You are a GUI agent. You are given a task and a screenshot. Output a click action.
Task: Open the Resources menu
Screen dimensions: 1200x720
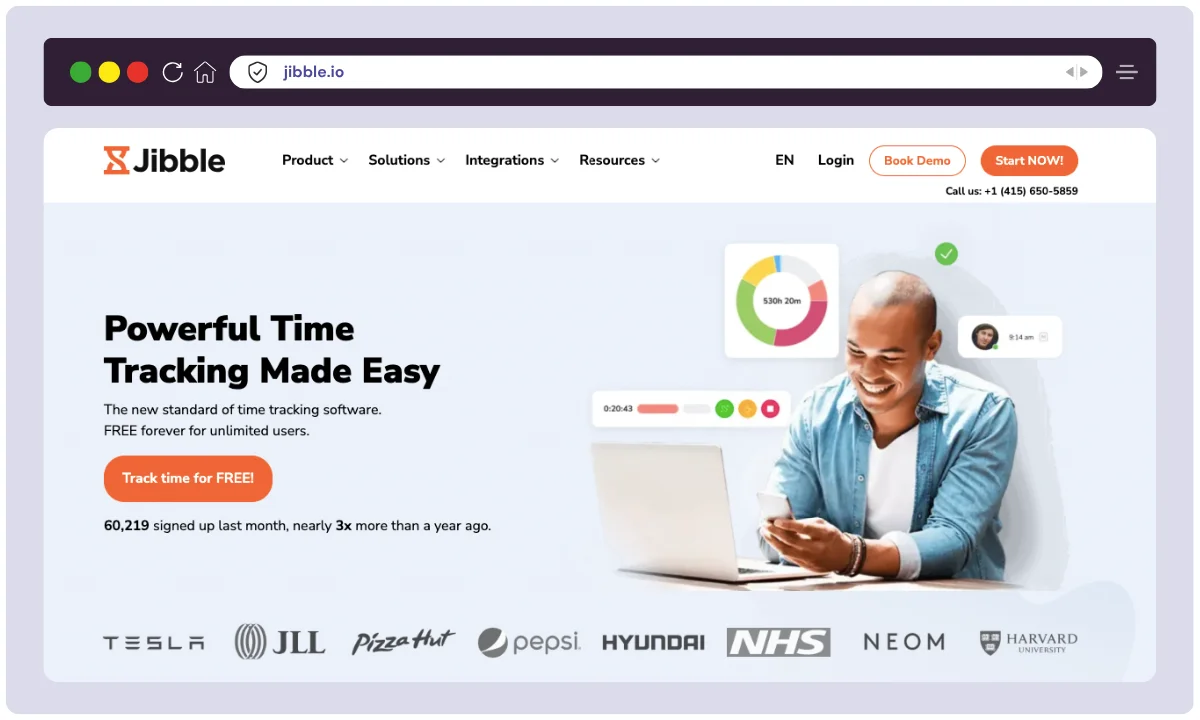pyautogui.click(x=620, y=160)
